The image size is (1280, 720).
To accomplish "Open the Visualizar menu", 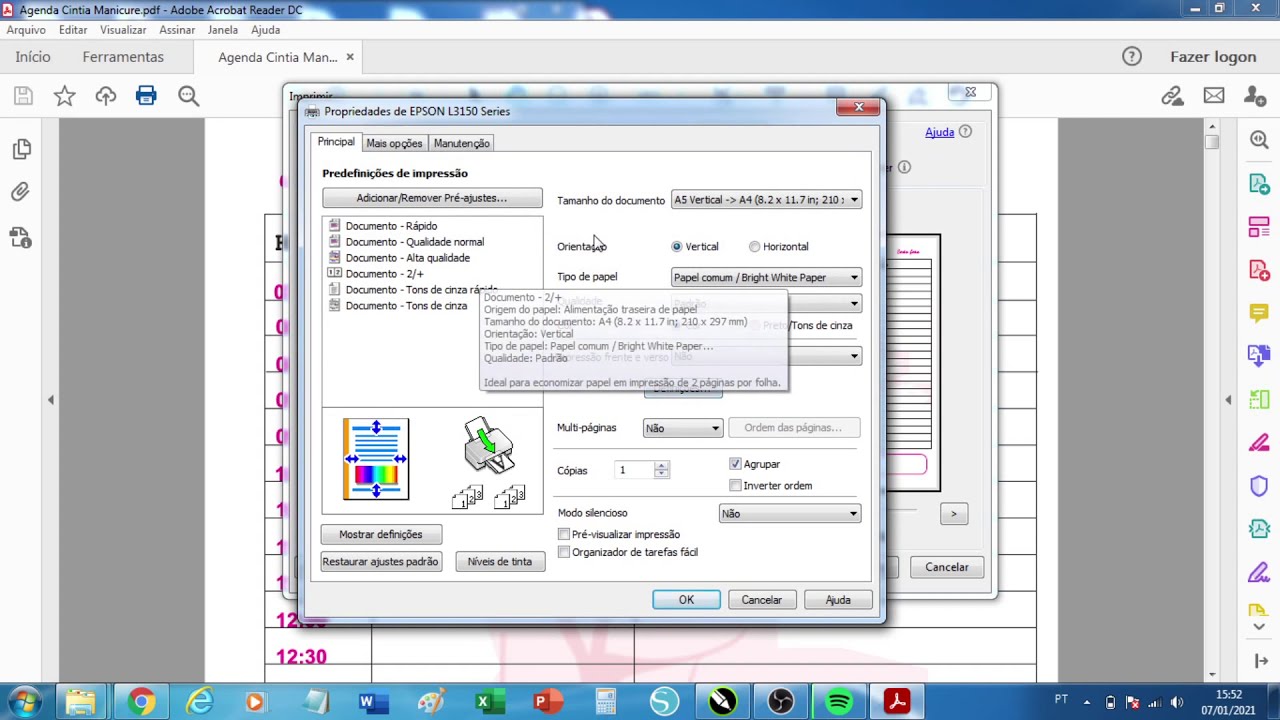I will click(x=123, y=30).
